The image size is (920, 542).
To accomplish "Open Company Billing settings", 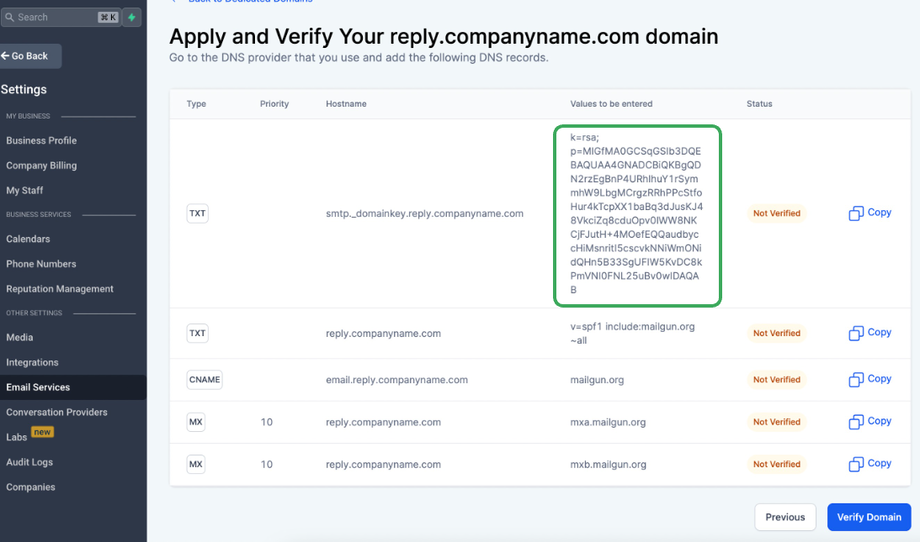I will (41, 166).
